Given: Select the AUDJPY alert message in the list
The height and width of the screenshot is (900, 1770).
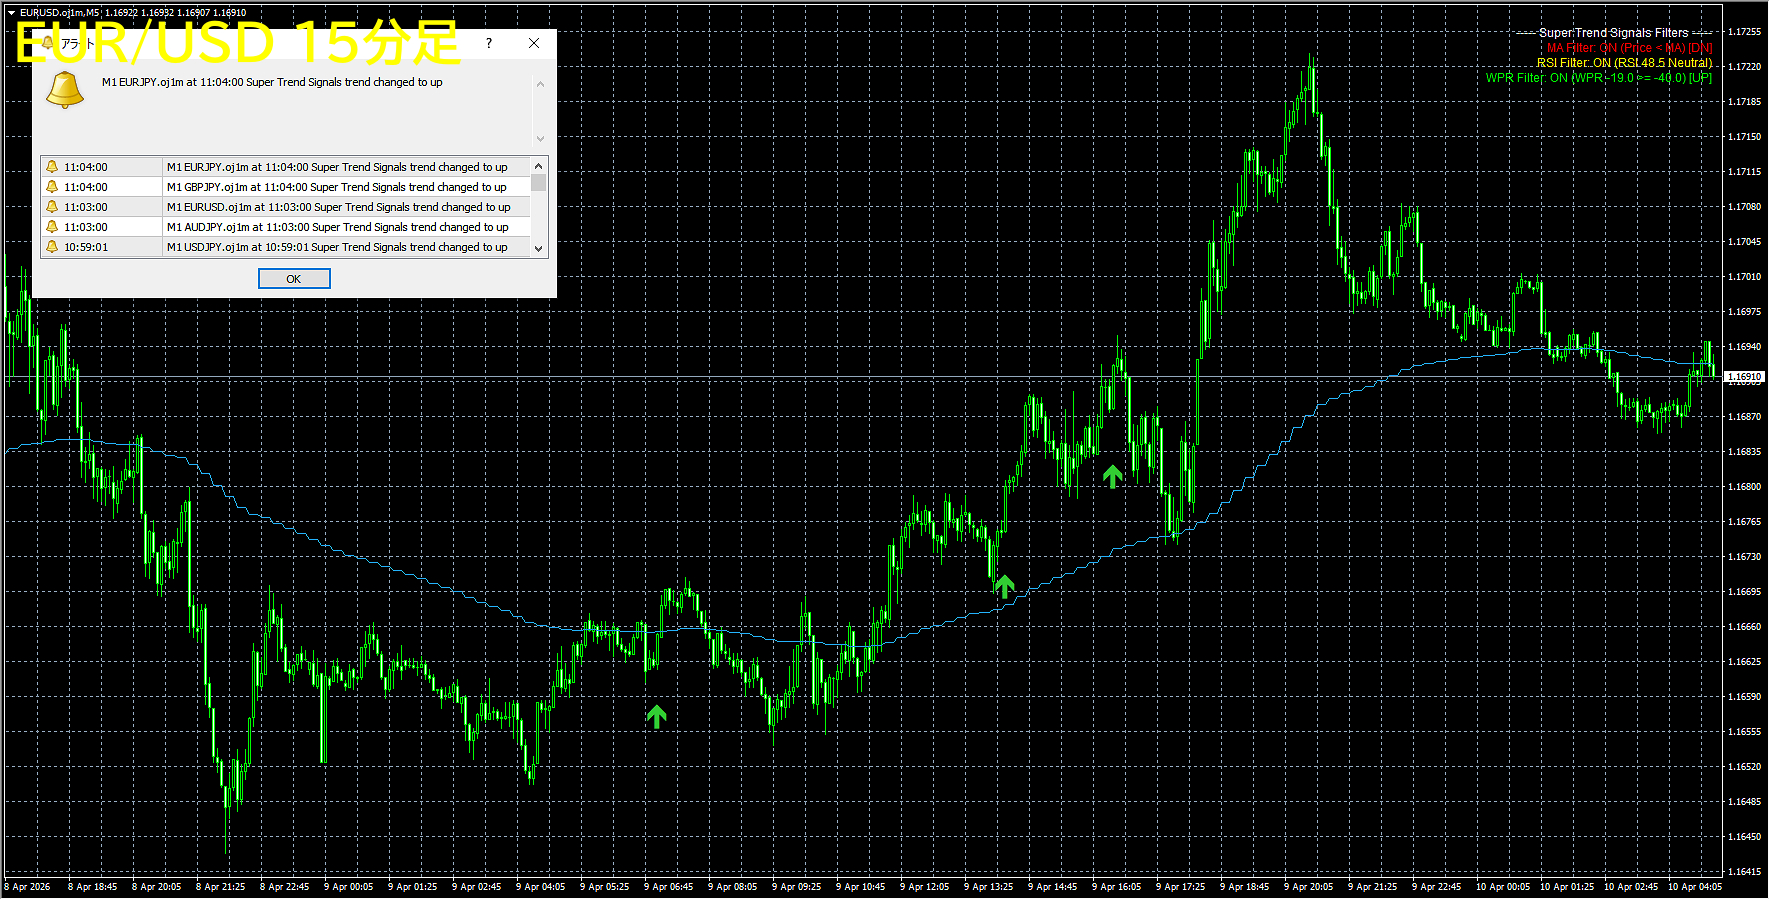Looking at the screenshot, I should (x=338, y=227).
